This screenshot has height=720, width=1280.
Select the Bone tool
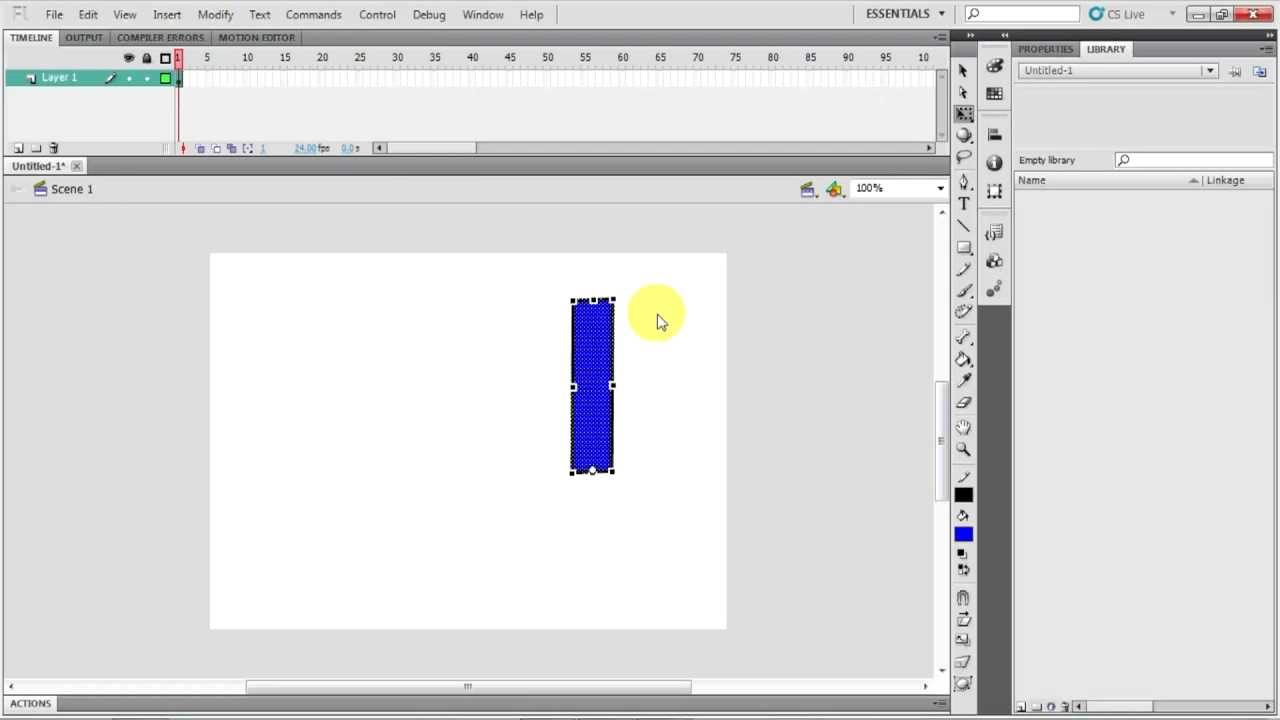(x=963, y=337)
